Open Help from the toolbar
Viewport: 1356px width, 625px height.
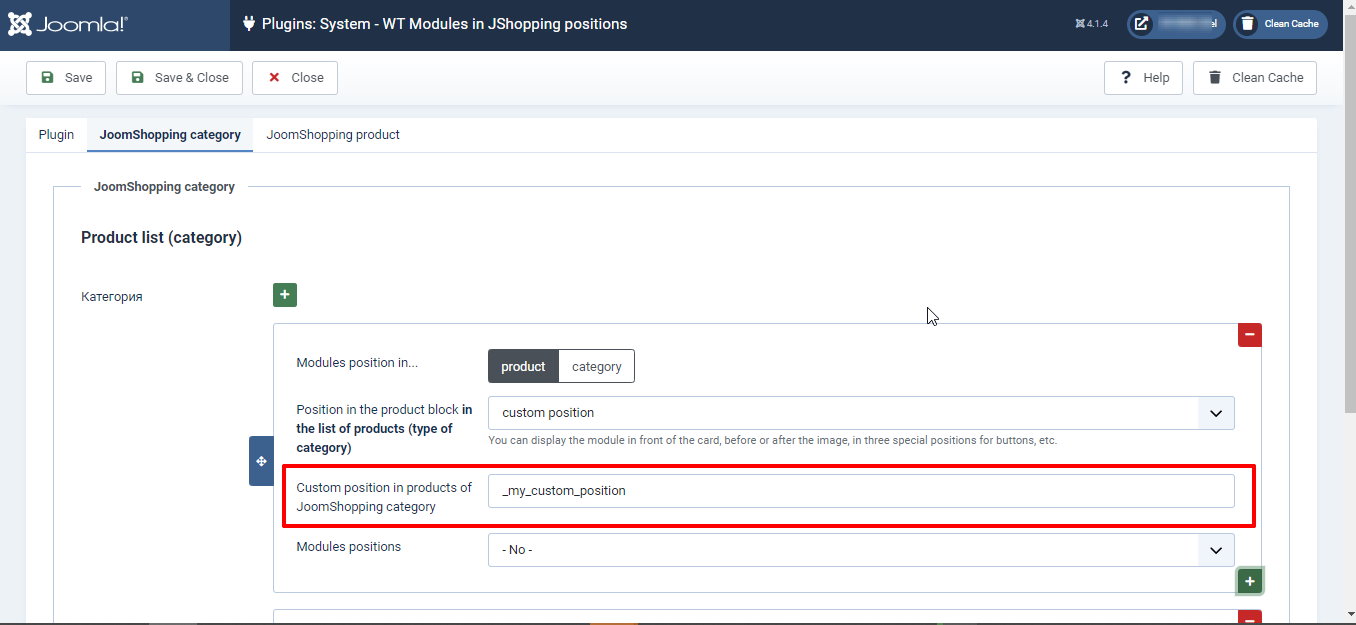(1143, 78)
